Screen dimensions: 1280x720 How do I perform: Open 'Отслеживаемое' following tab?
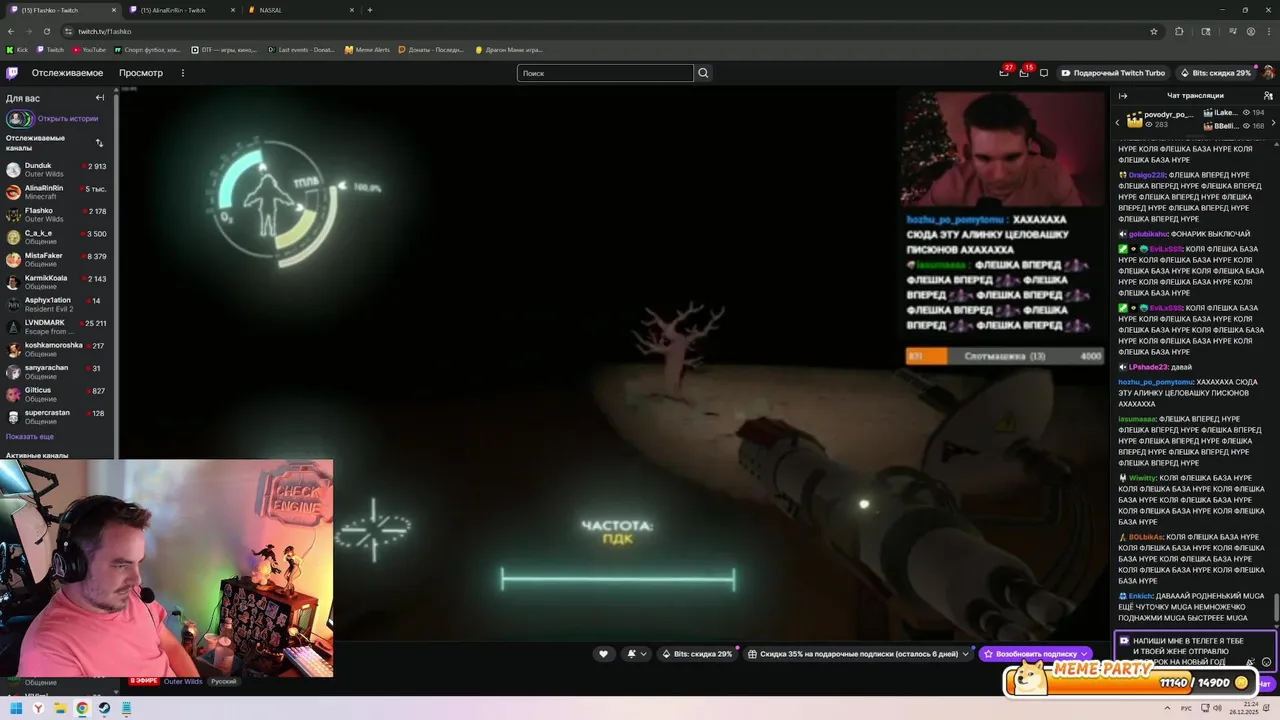[67, 73]
